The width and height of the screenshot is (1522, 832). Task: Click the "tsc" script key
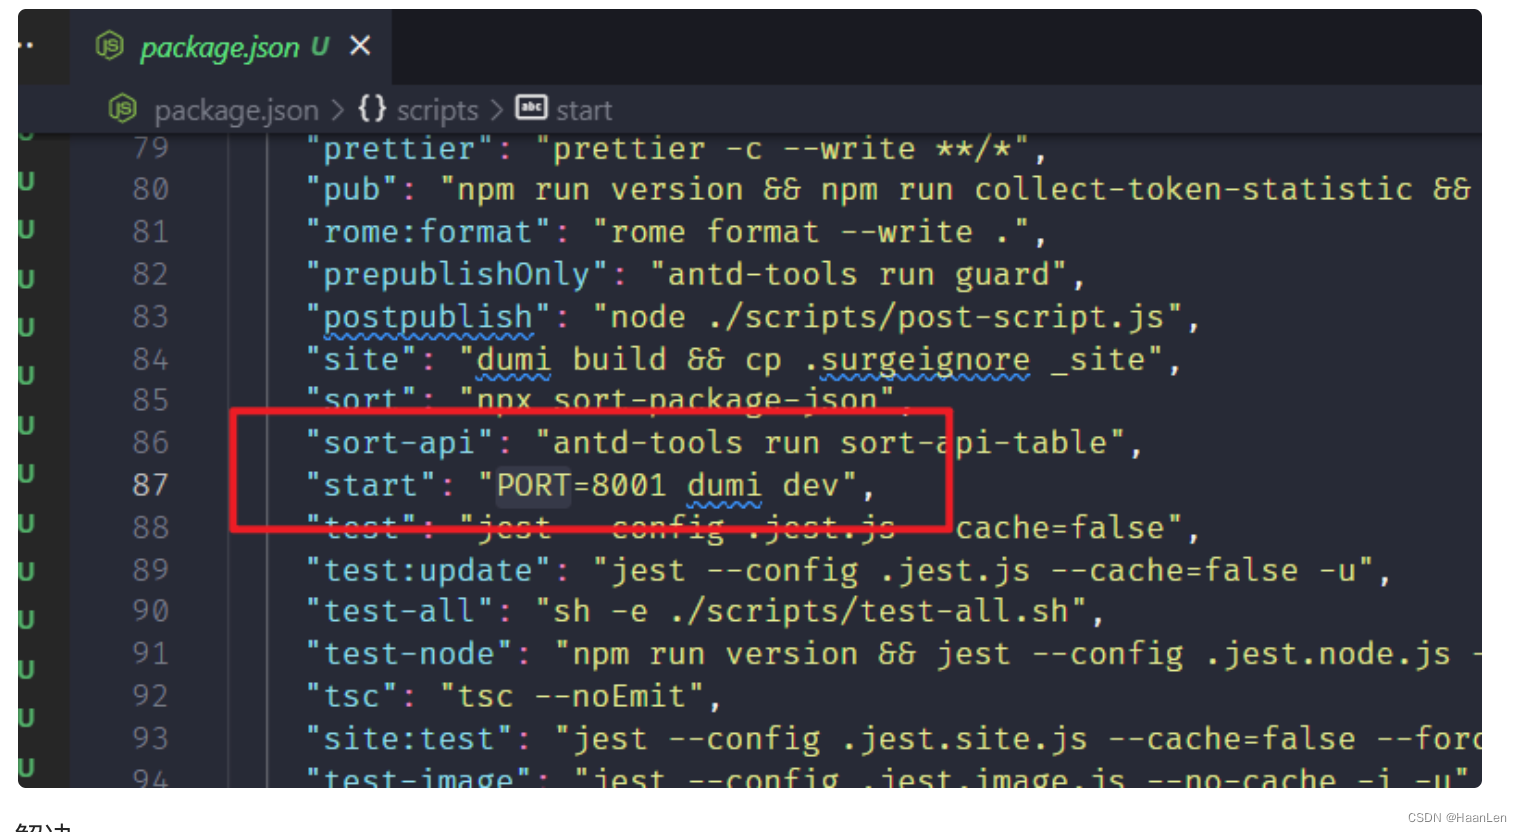[352, 696]
